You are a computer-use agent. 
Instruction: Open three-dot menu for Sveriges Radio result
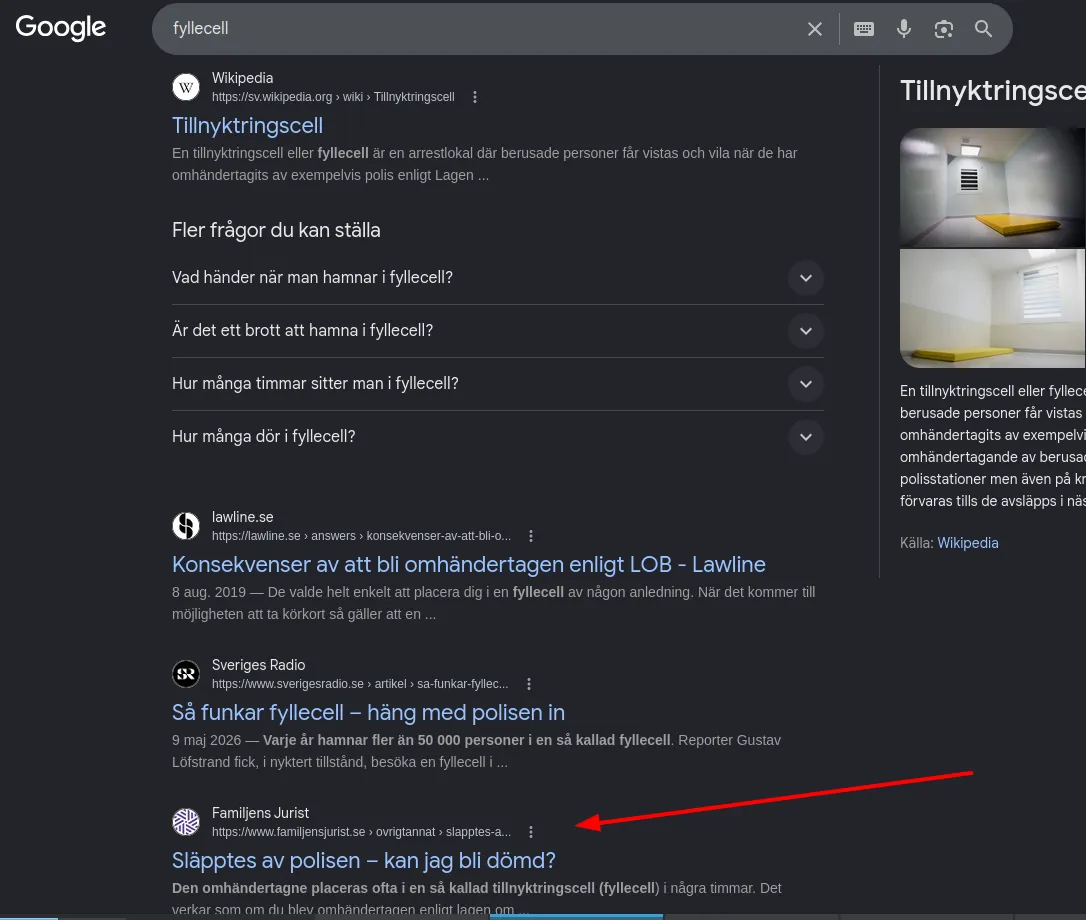[528, 684]
